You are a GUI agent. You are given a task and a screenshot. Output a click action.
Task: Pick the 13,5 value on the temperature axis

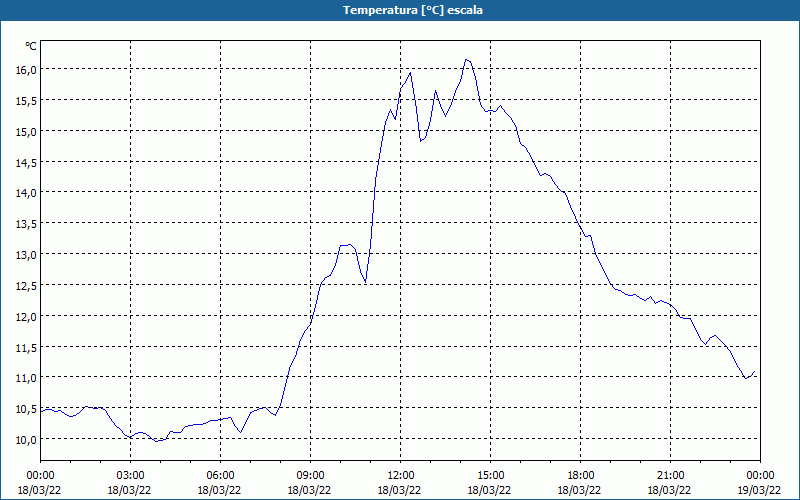pyautogui.click(x=26, y=224)
